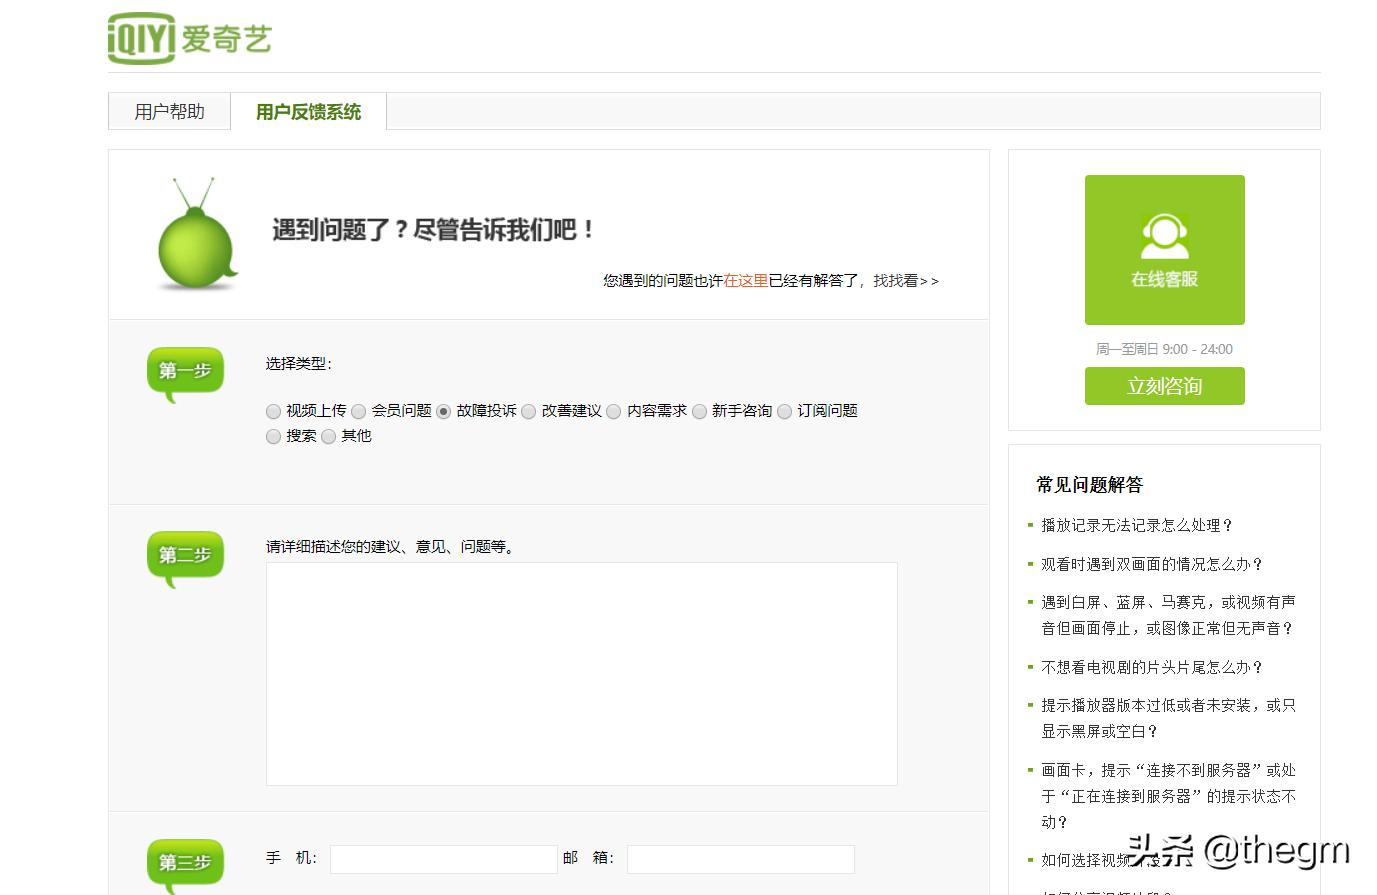Select the 视频上传 feedback type
This screenshot has width=1377, height=895.
(x=273, y=411)
